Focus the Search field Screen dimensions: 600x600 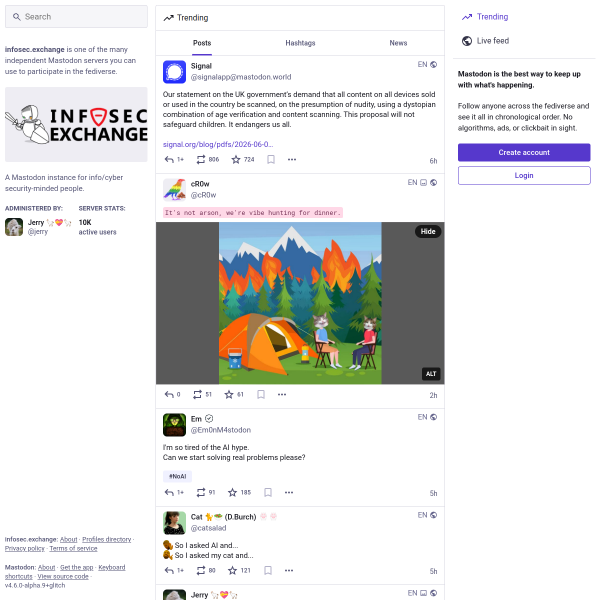(76, 16)
